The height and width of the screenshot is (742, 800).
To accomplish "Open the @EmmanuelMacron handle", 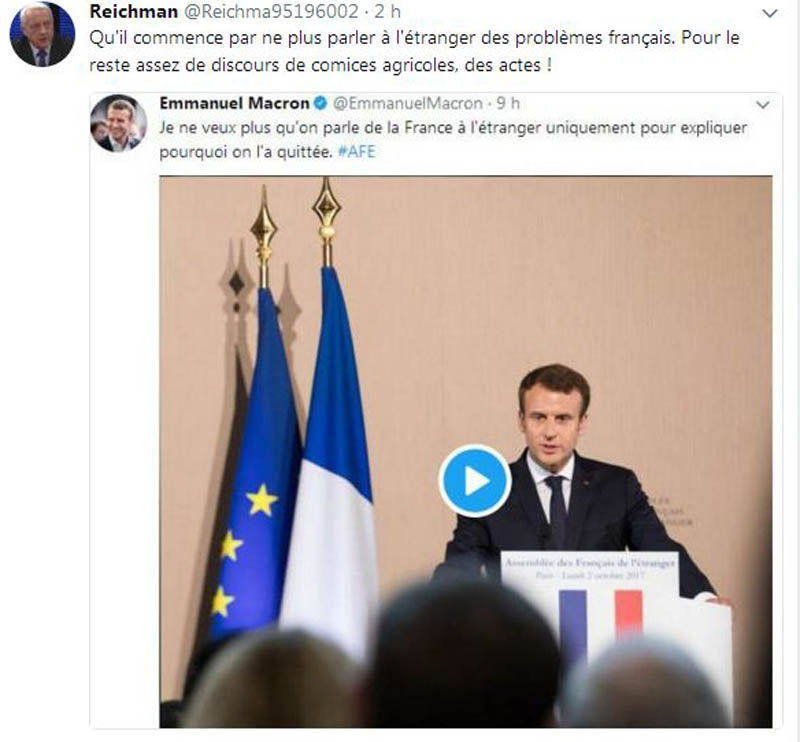I will (x=408, y=104).
